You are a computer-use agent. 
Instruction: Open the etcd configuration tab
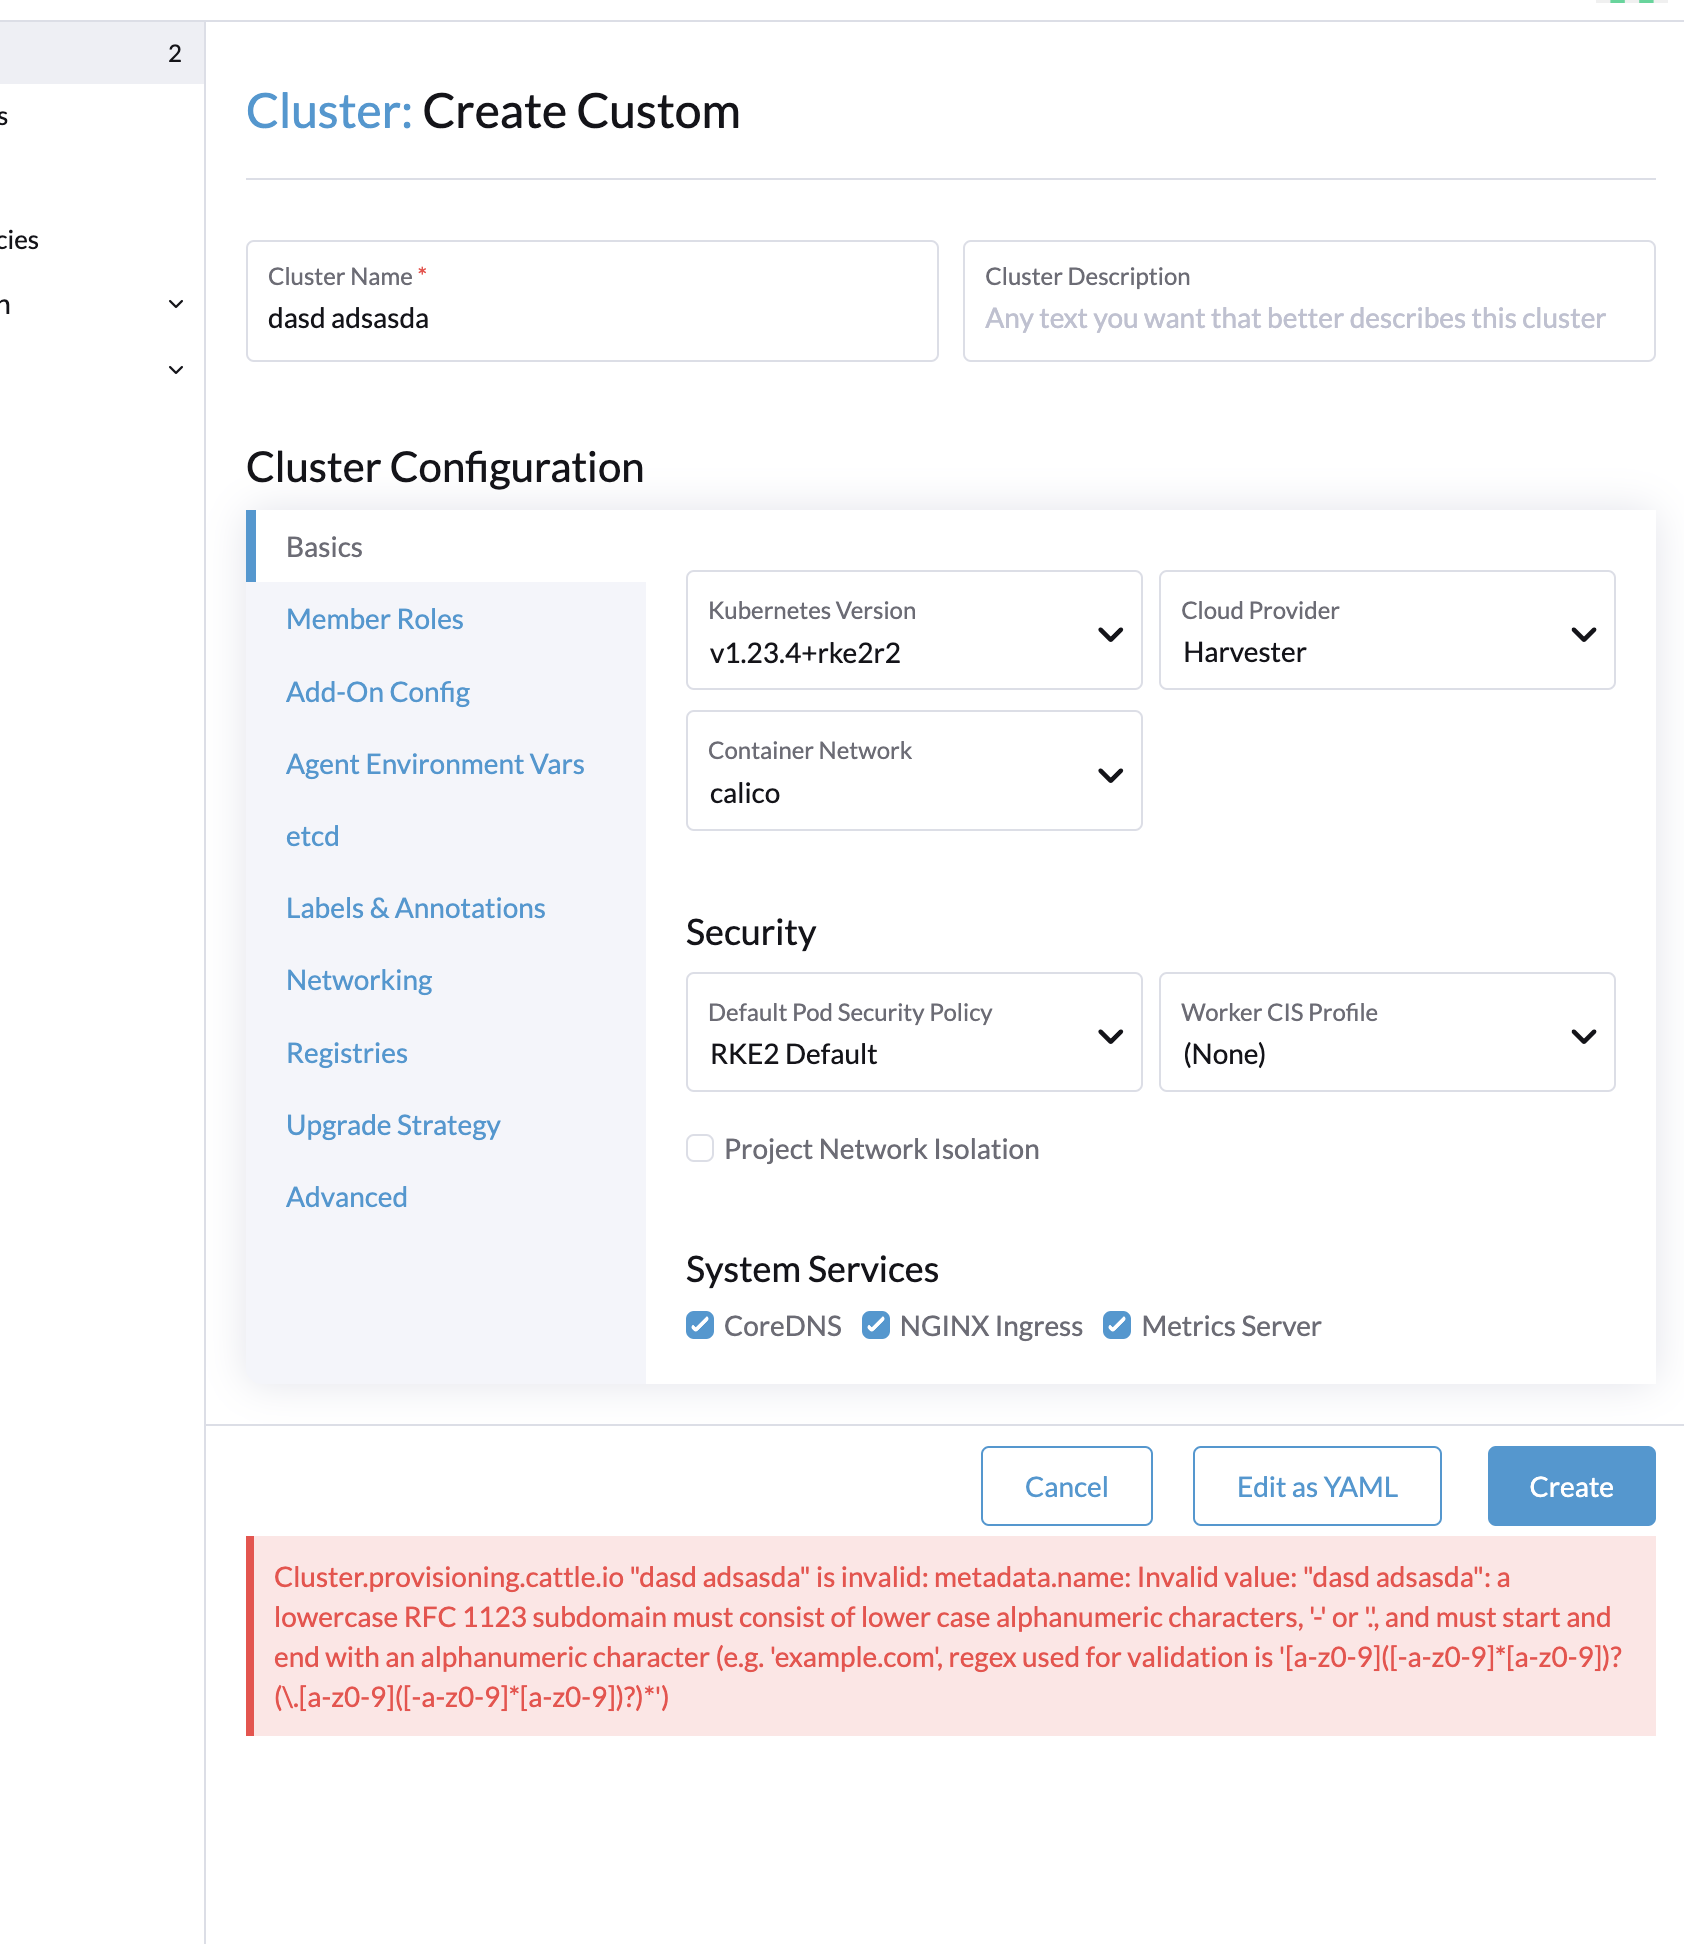point(312,835)
